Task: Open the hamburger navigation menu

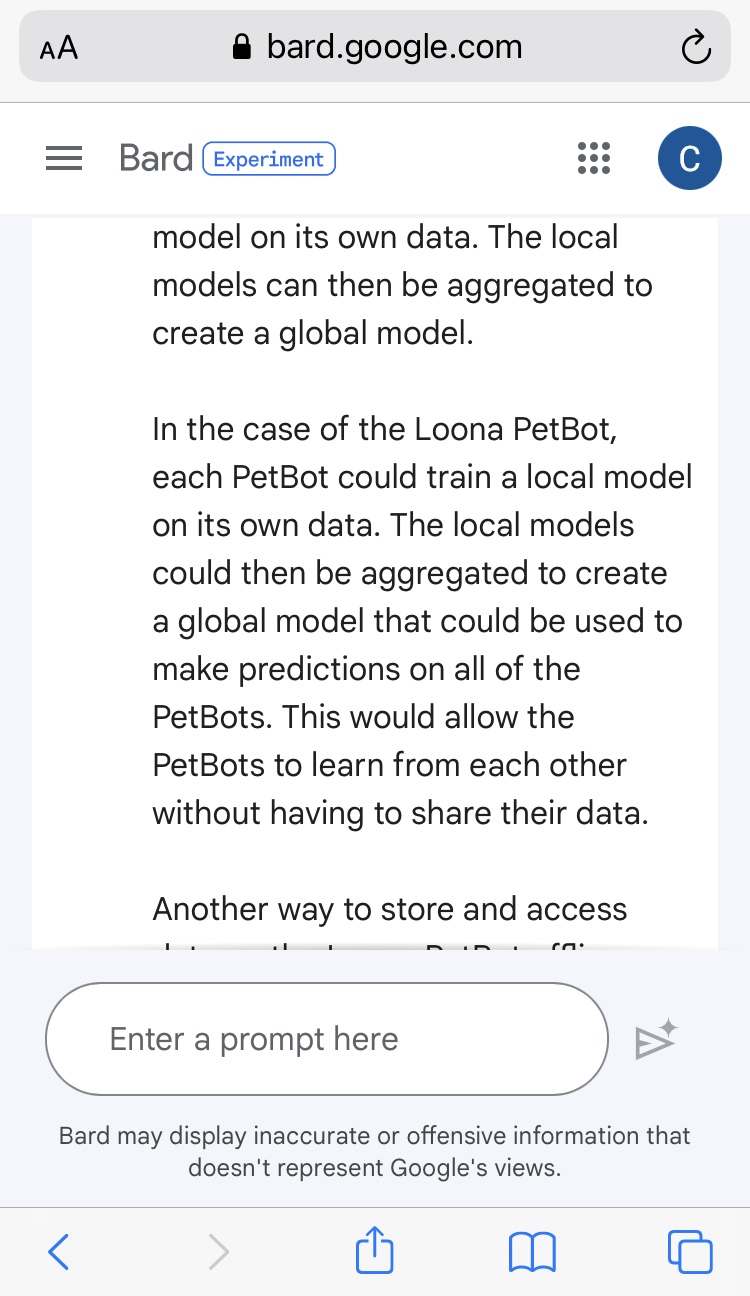Action: click(64, 159)
